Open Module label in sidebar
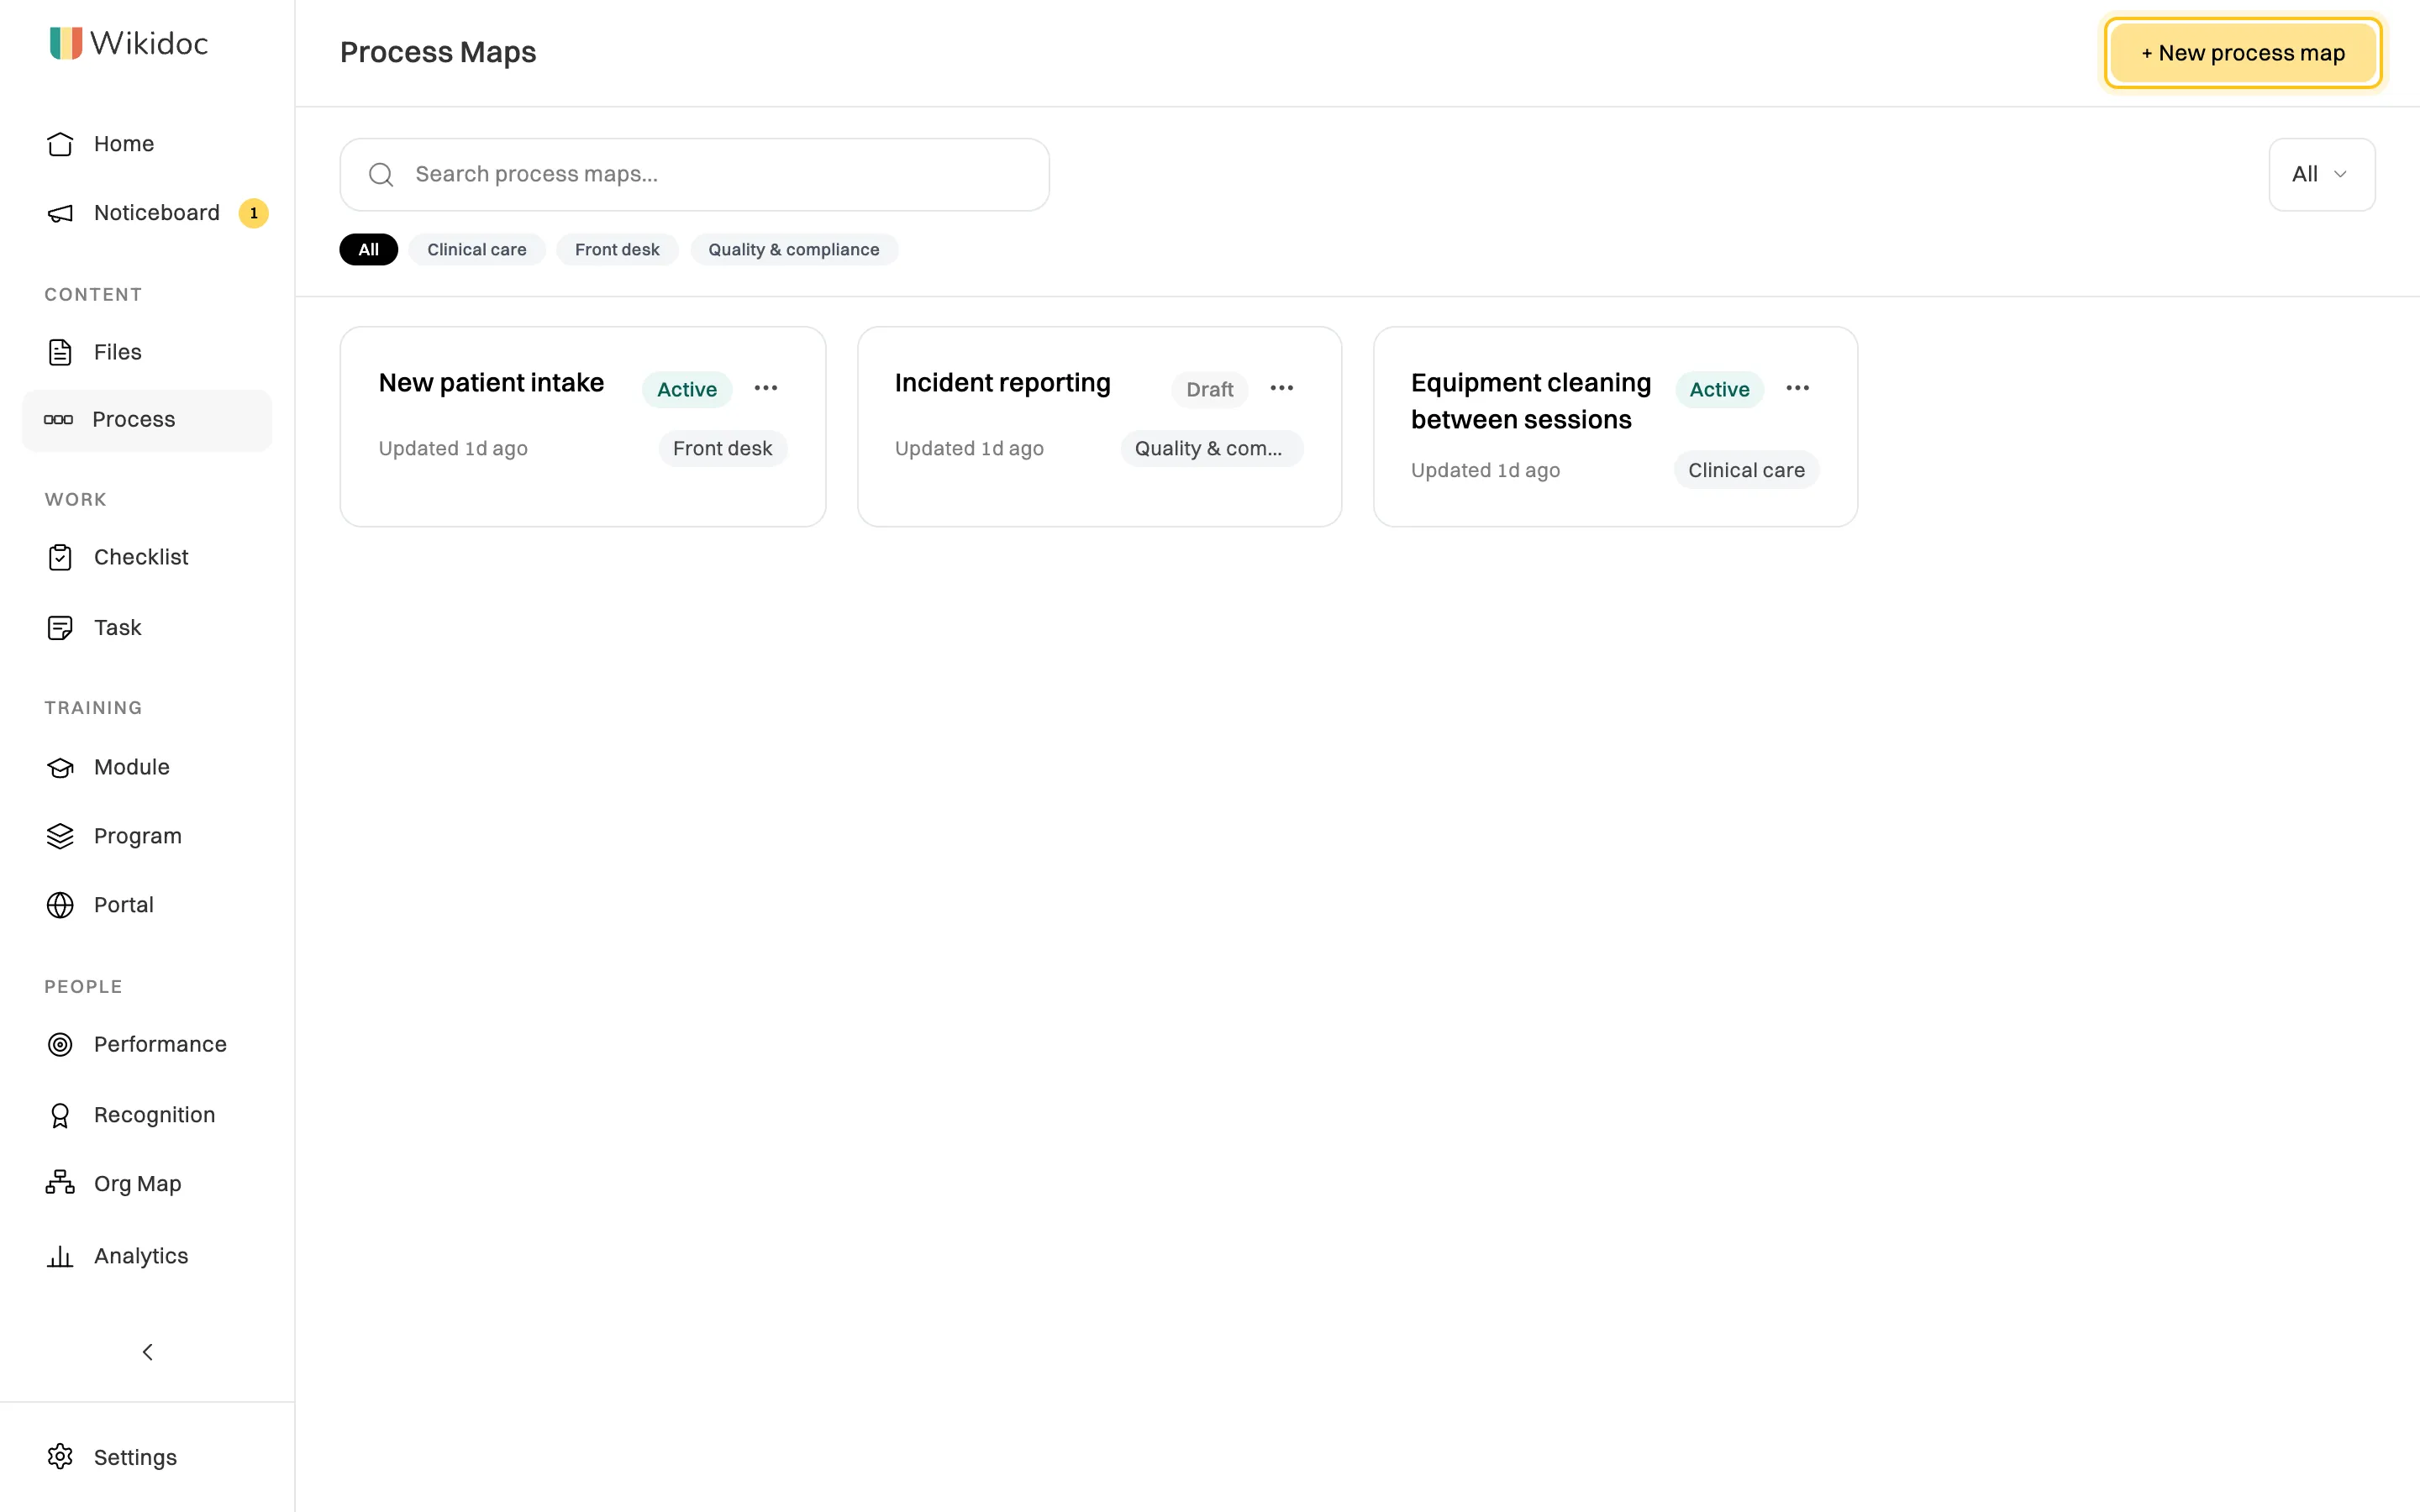2420x1512 pixels. coord(132,767)
